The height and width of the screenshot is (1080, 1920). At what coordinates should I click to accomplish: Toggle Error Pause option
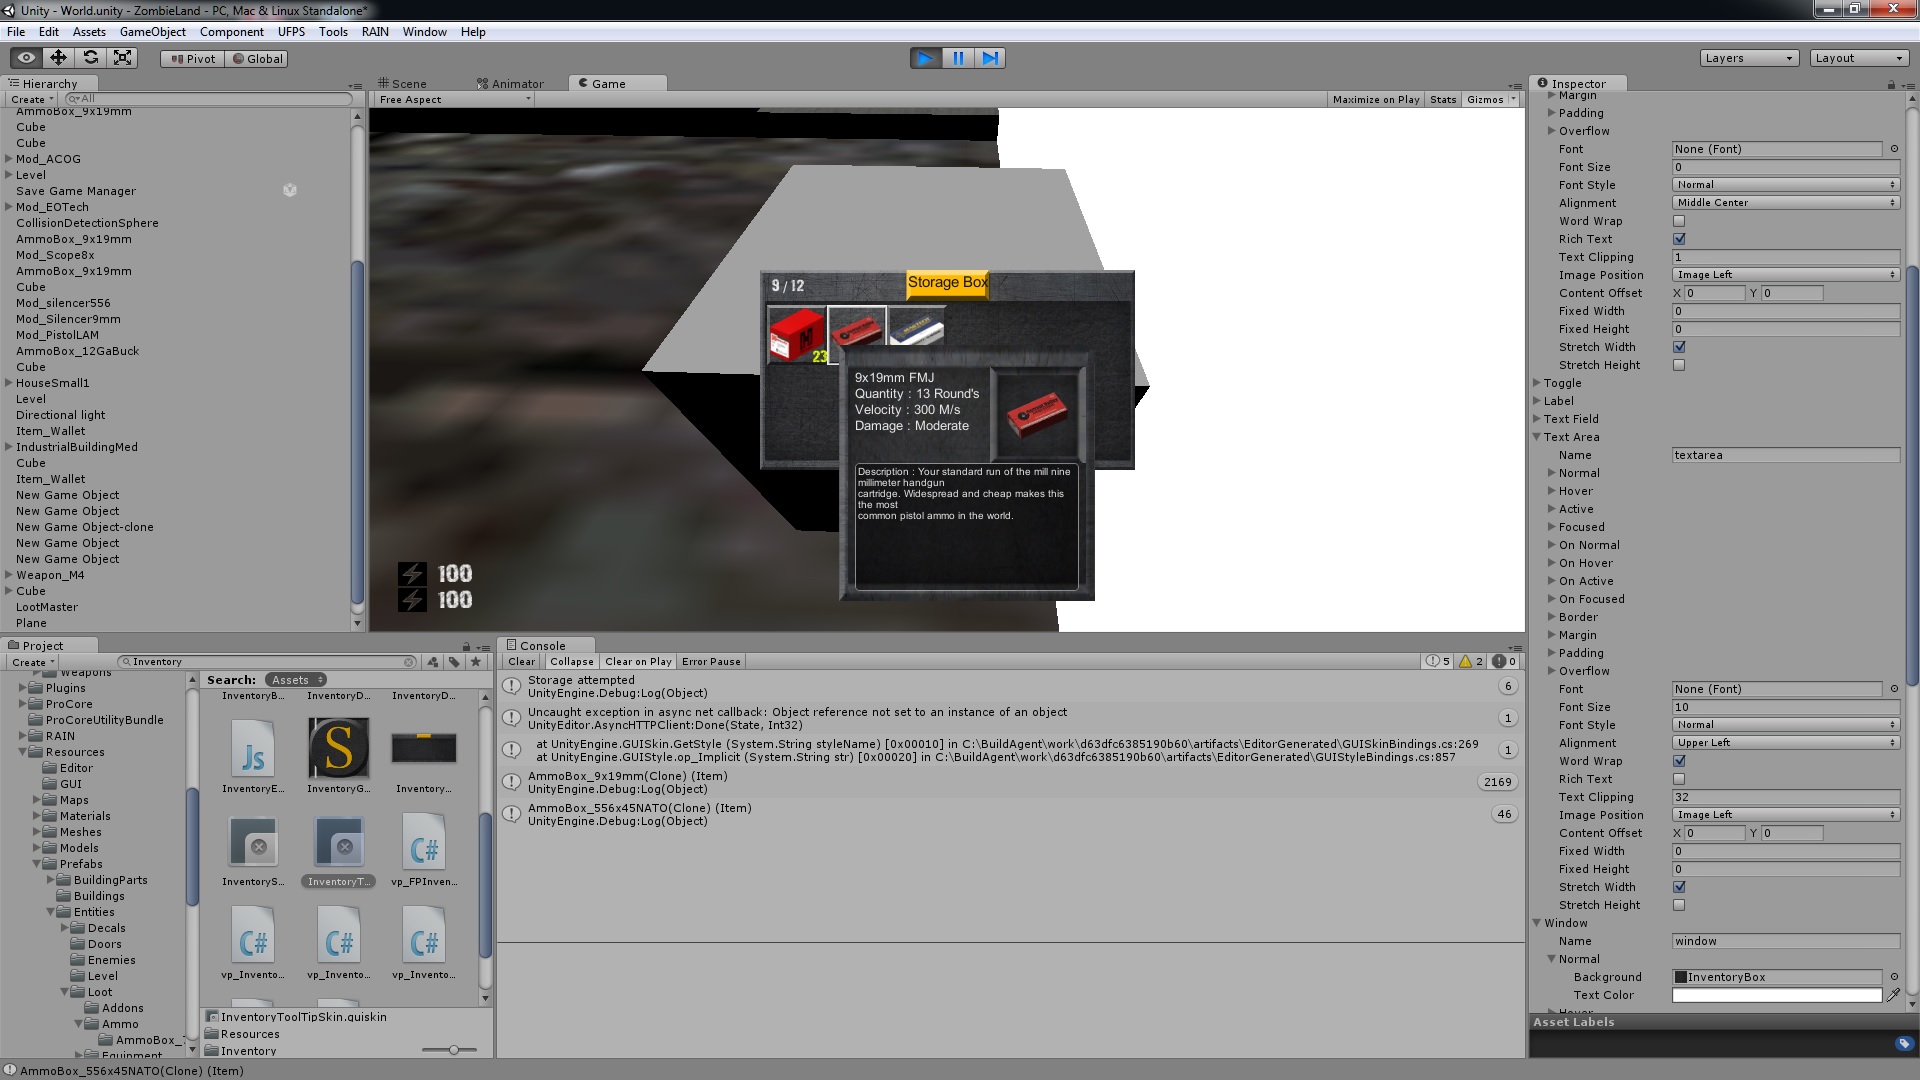click(711, 662)
